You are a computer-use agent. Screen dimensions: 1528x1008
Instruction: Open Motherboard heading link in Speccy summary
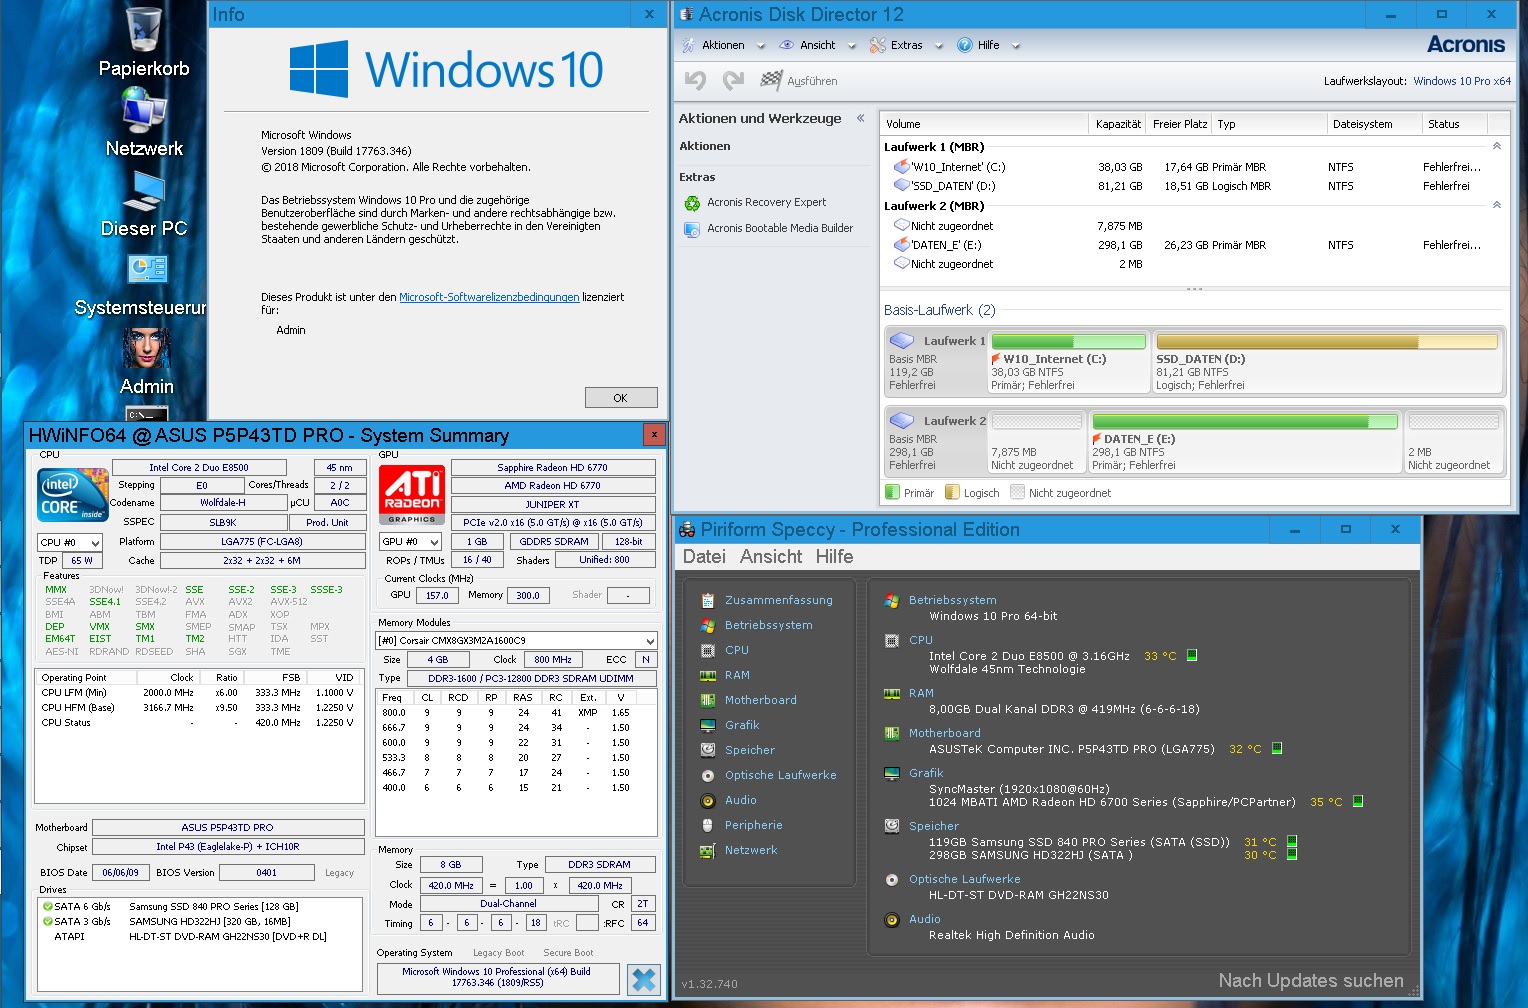coord(945,733)
